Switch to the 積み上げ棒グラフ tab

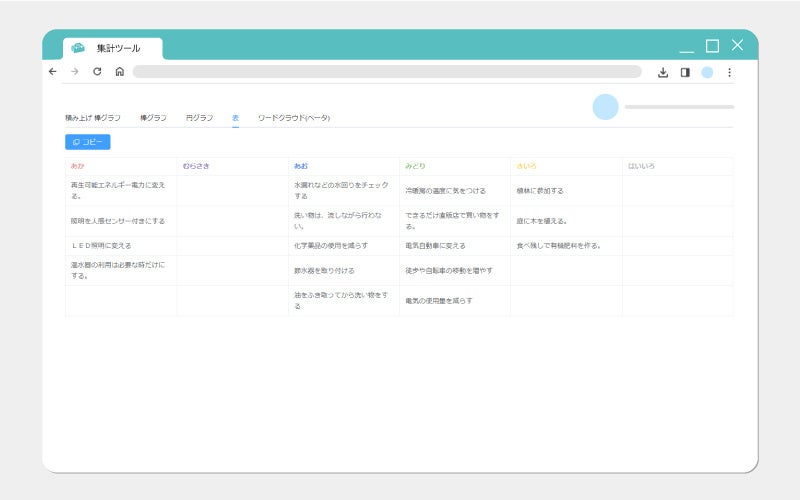(x=93, y=118)
